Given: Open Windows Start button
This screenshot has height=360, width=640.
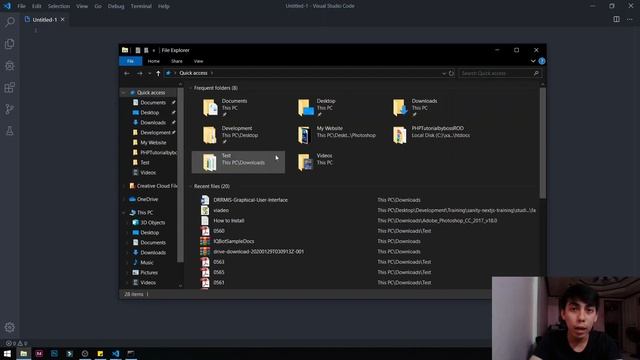Looking at the screenshot, I should coord(7,353).
